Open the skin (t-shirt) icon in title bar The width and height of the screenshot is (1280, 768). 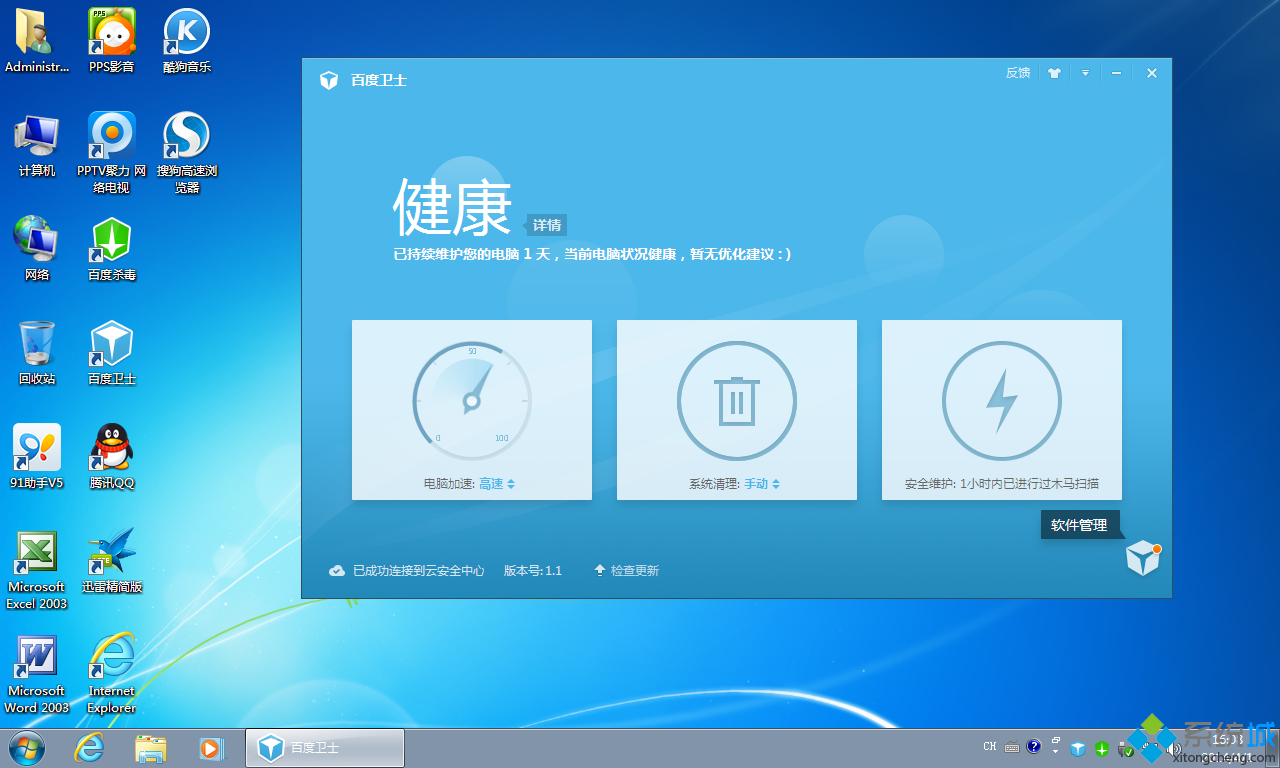click(1054, 73)
